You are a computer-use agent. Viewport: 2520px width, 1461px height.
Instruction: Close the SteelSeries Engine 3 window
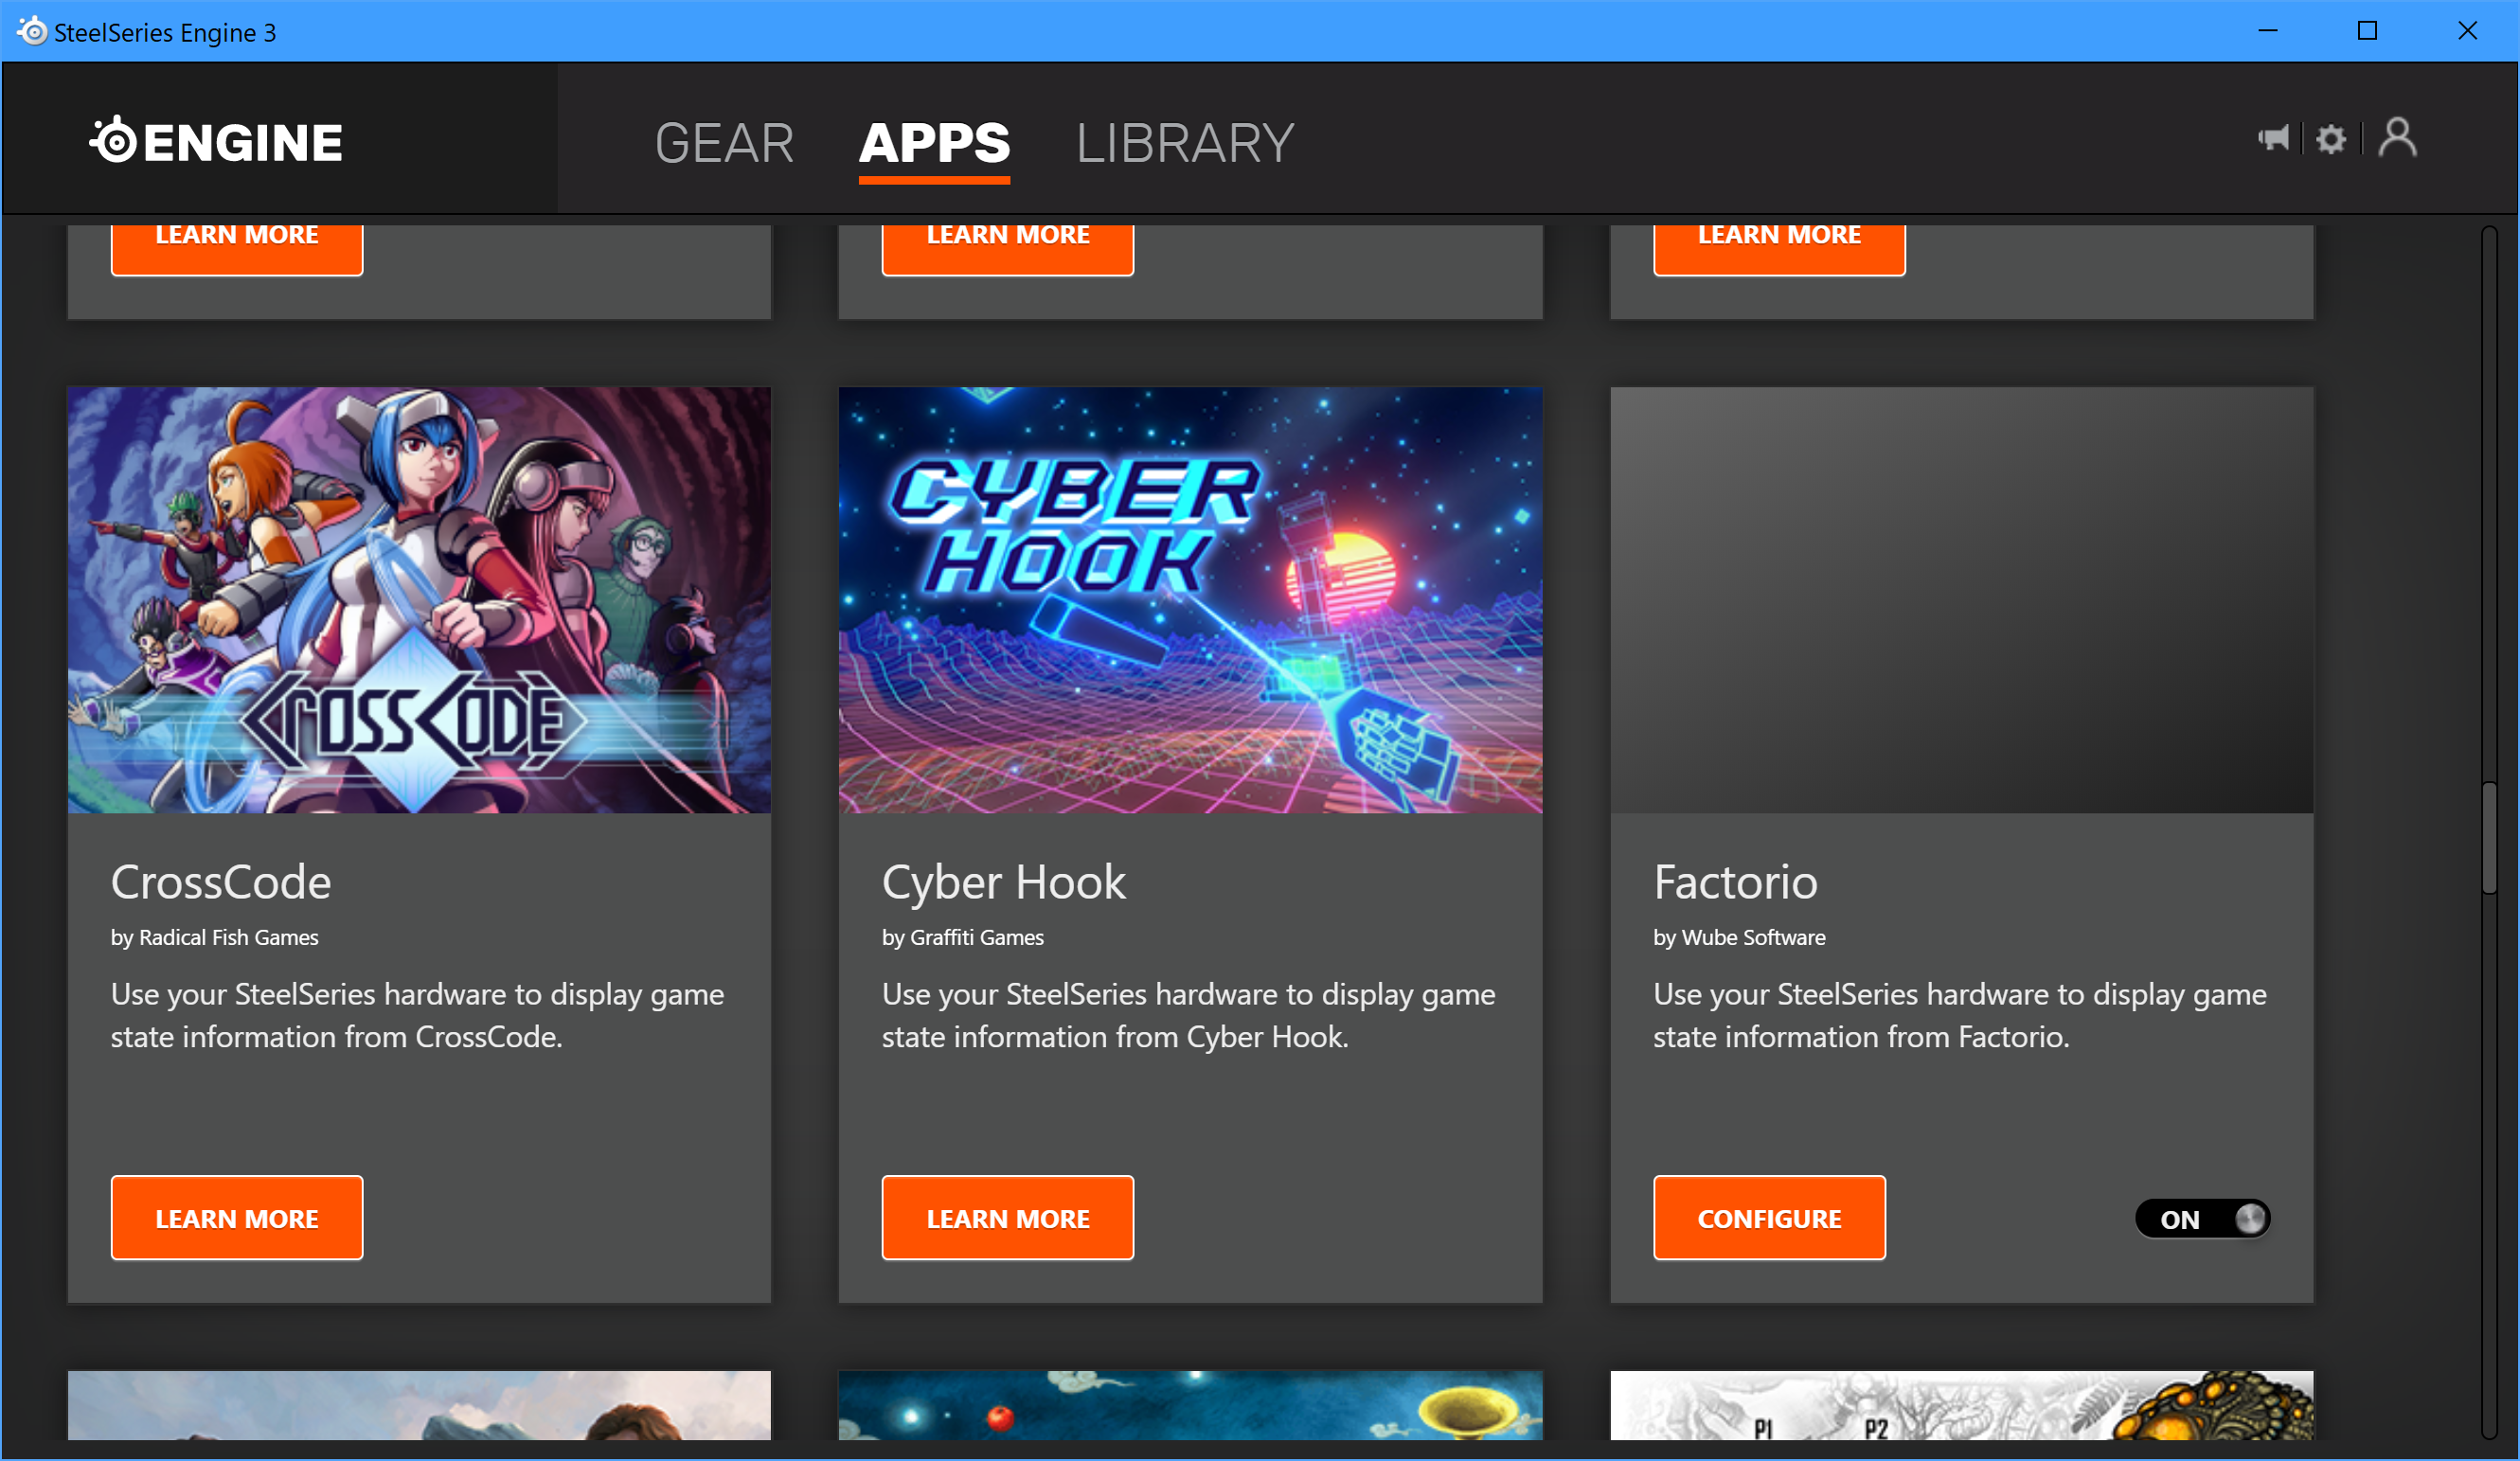point(2467,31)
